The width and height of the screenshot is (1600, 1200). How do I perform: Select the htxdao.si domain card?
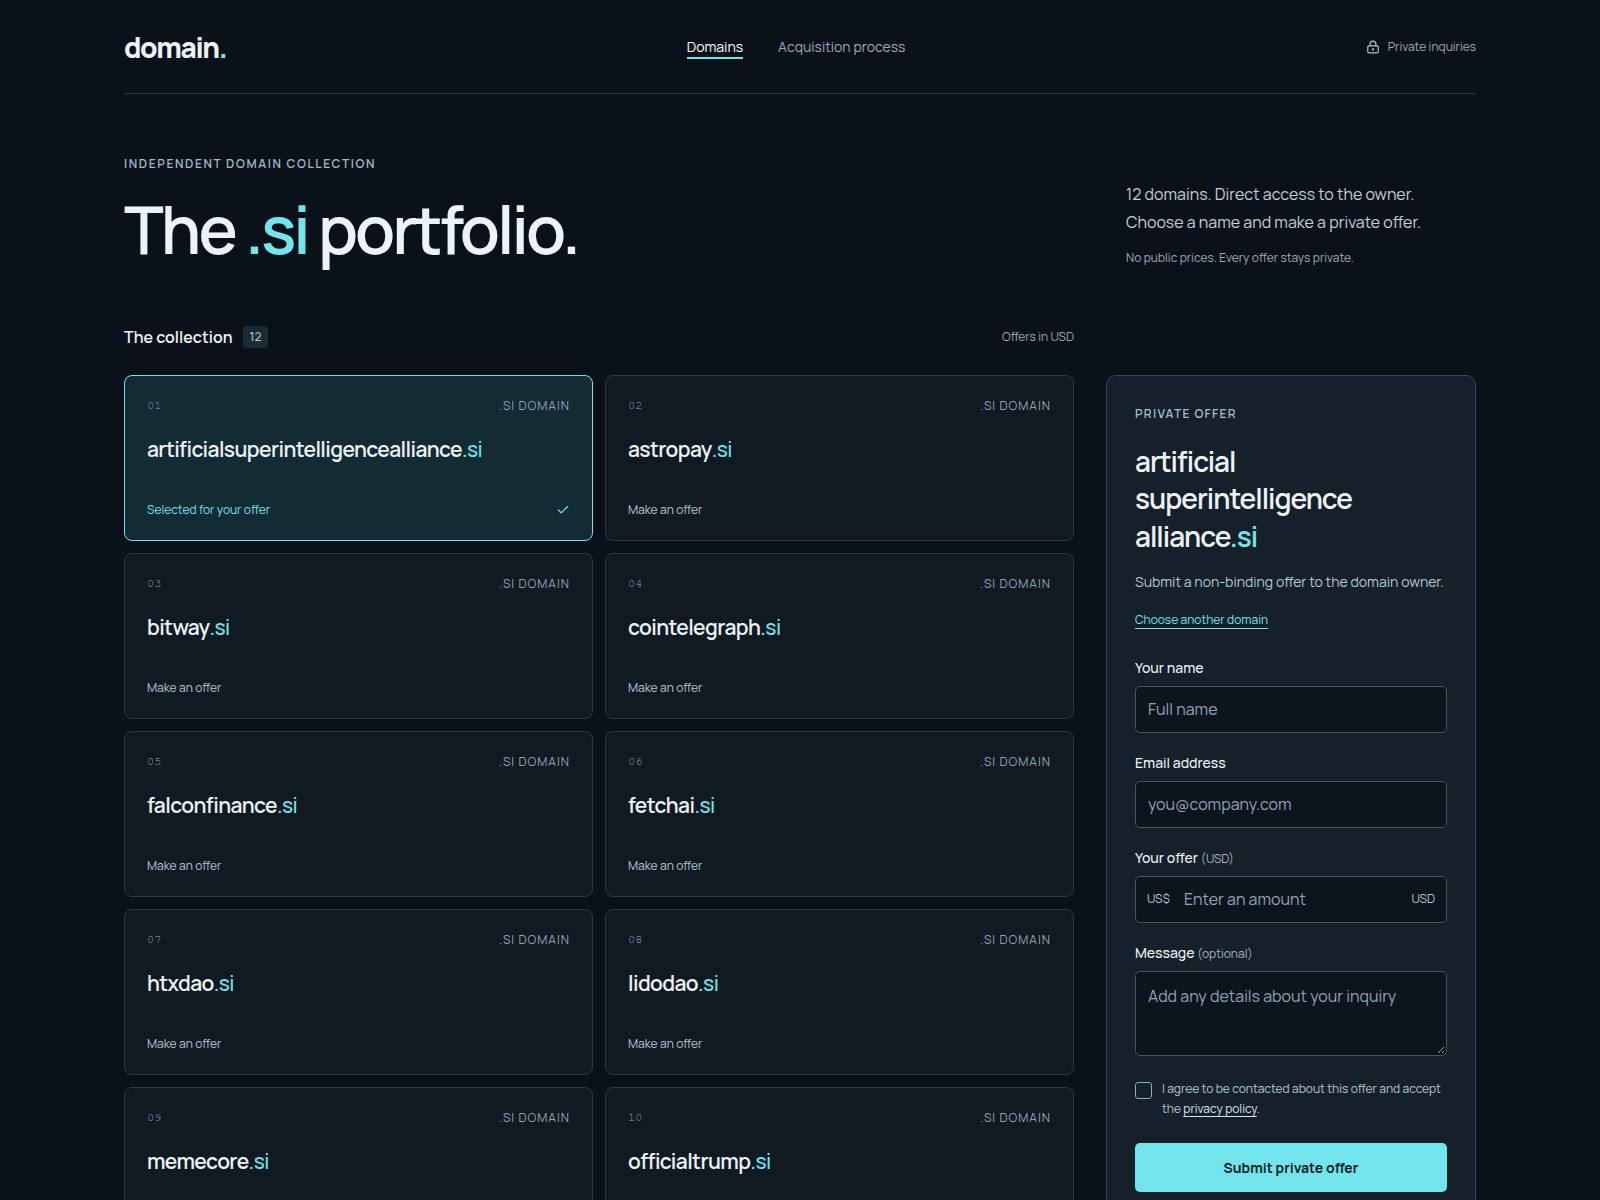pyautogui.click(x=358, y=992)
